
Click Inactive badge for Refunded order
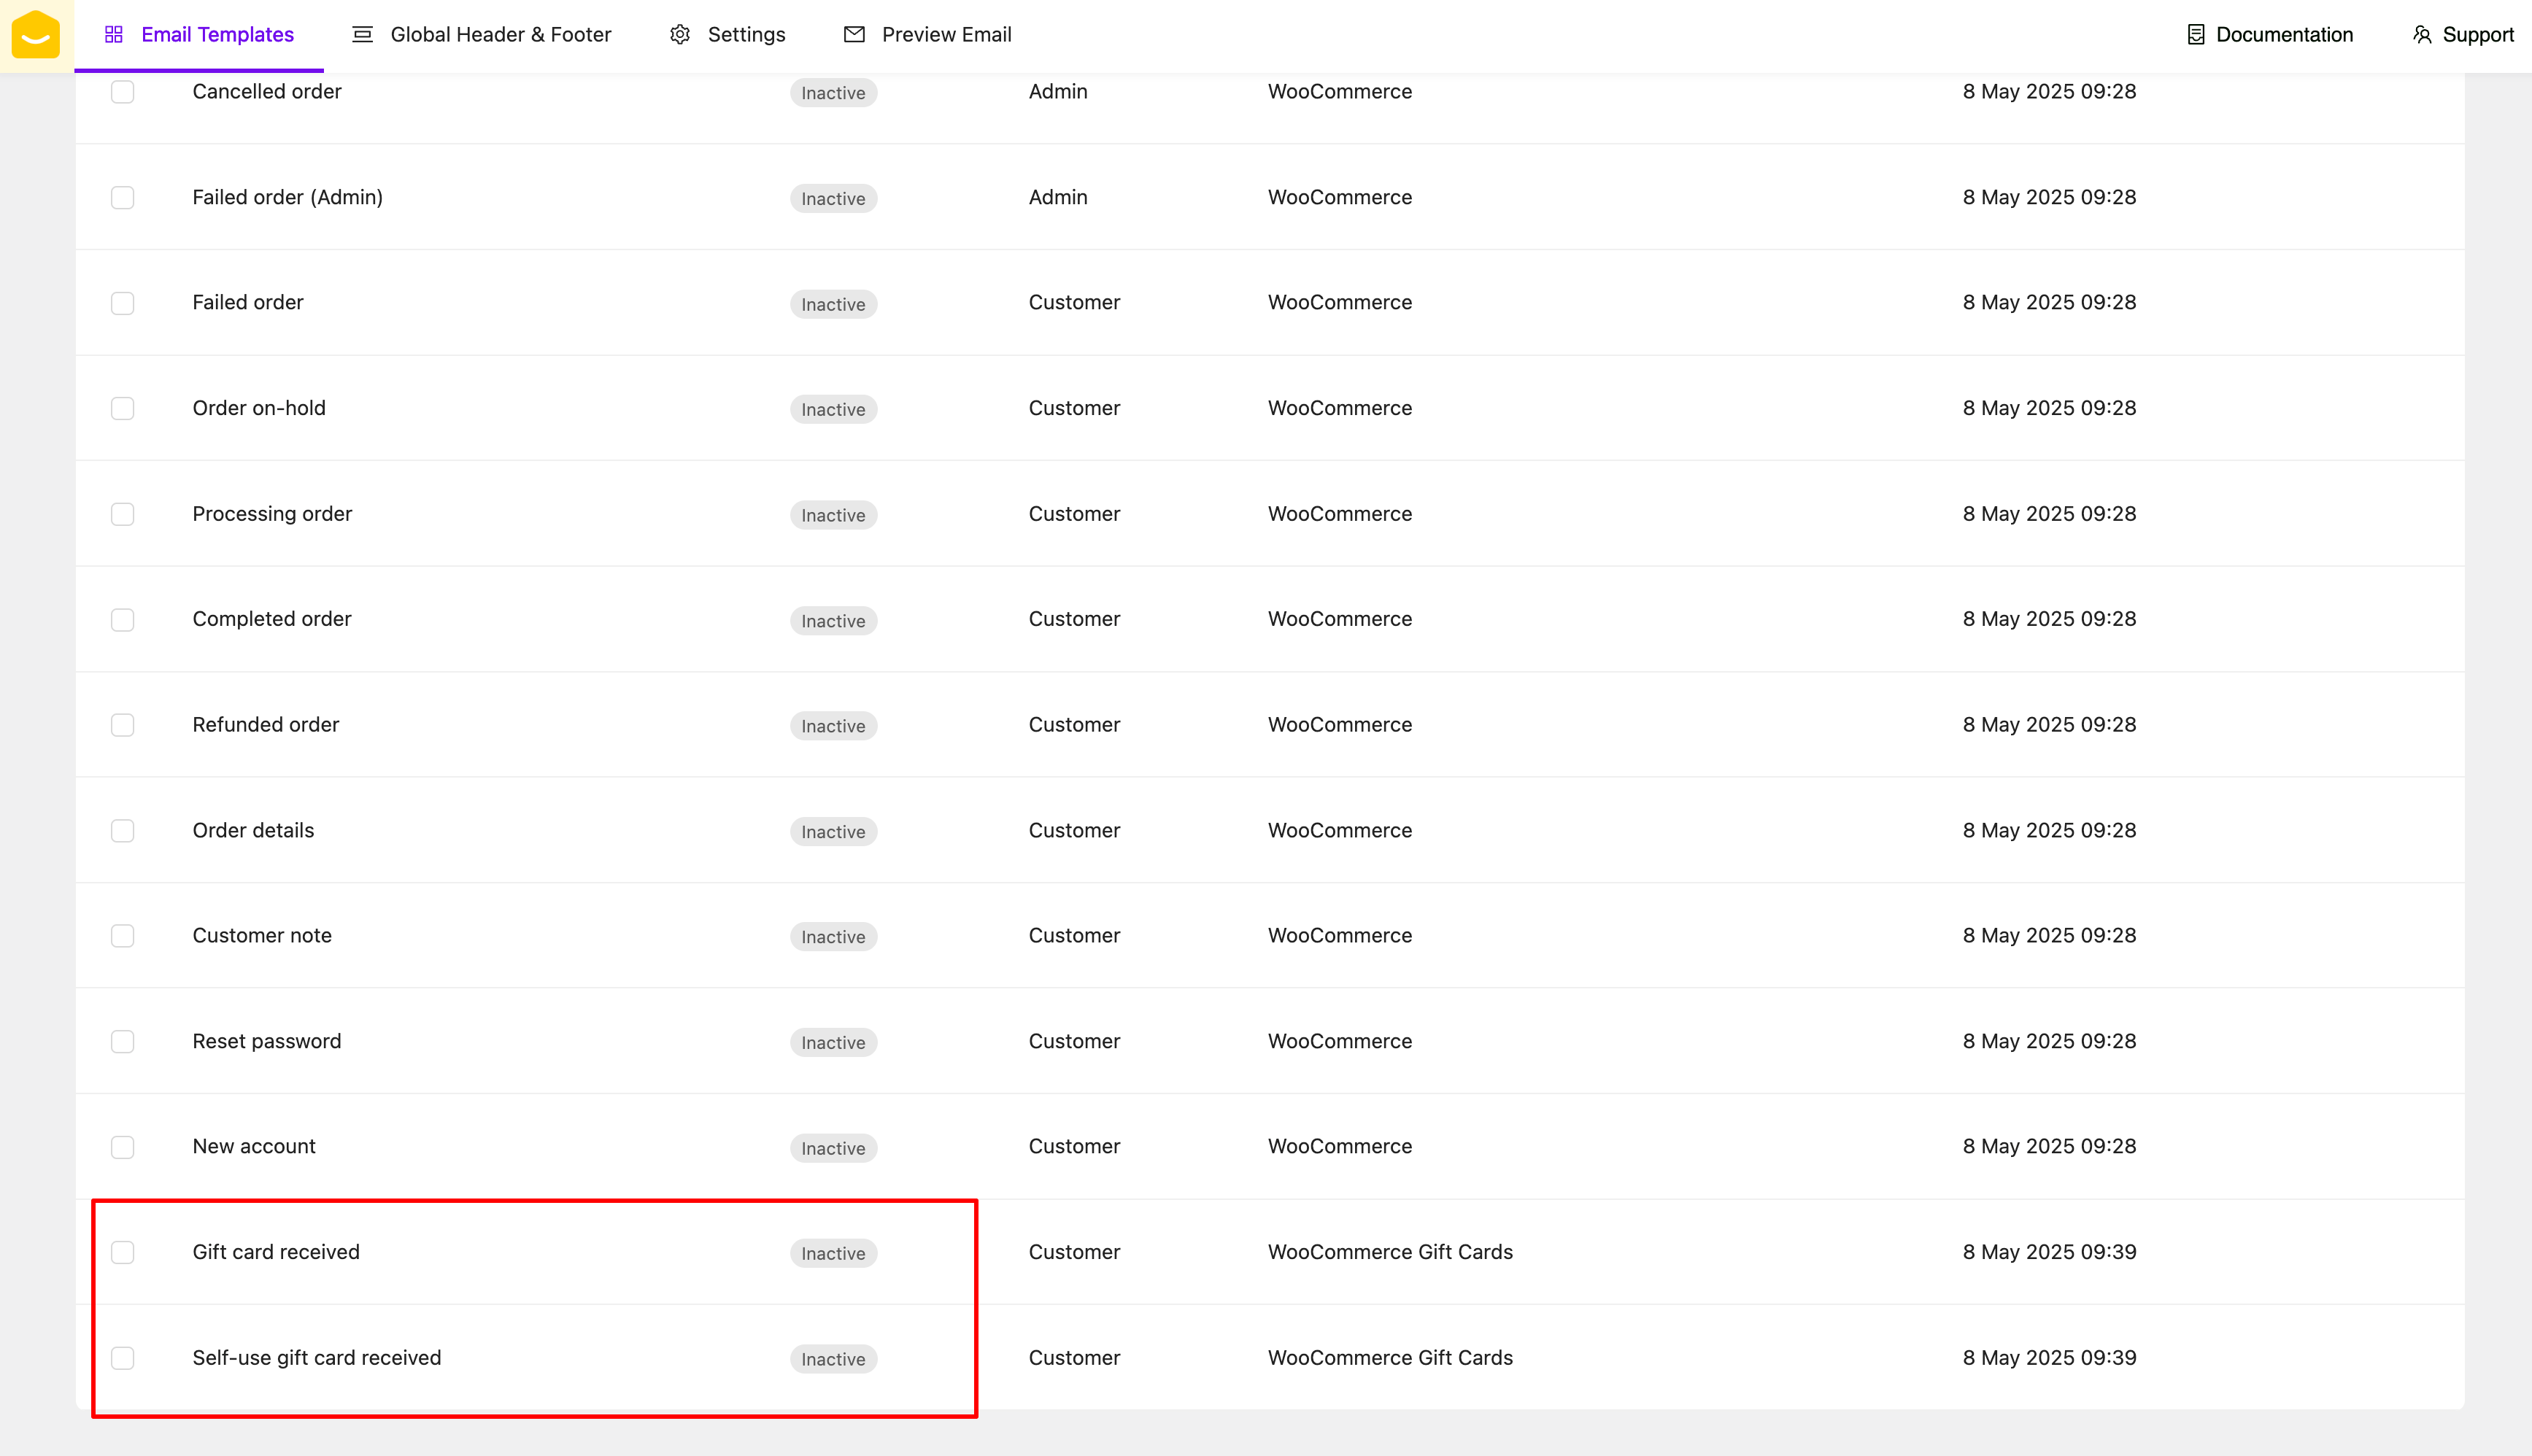[x=832, y=726]
